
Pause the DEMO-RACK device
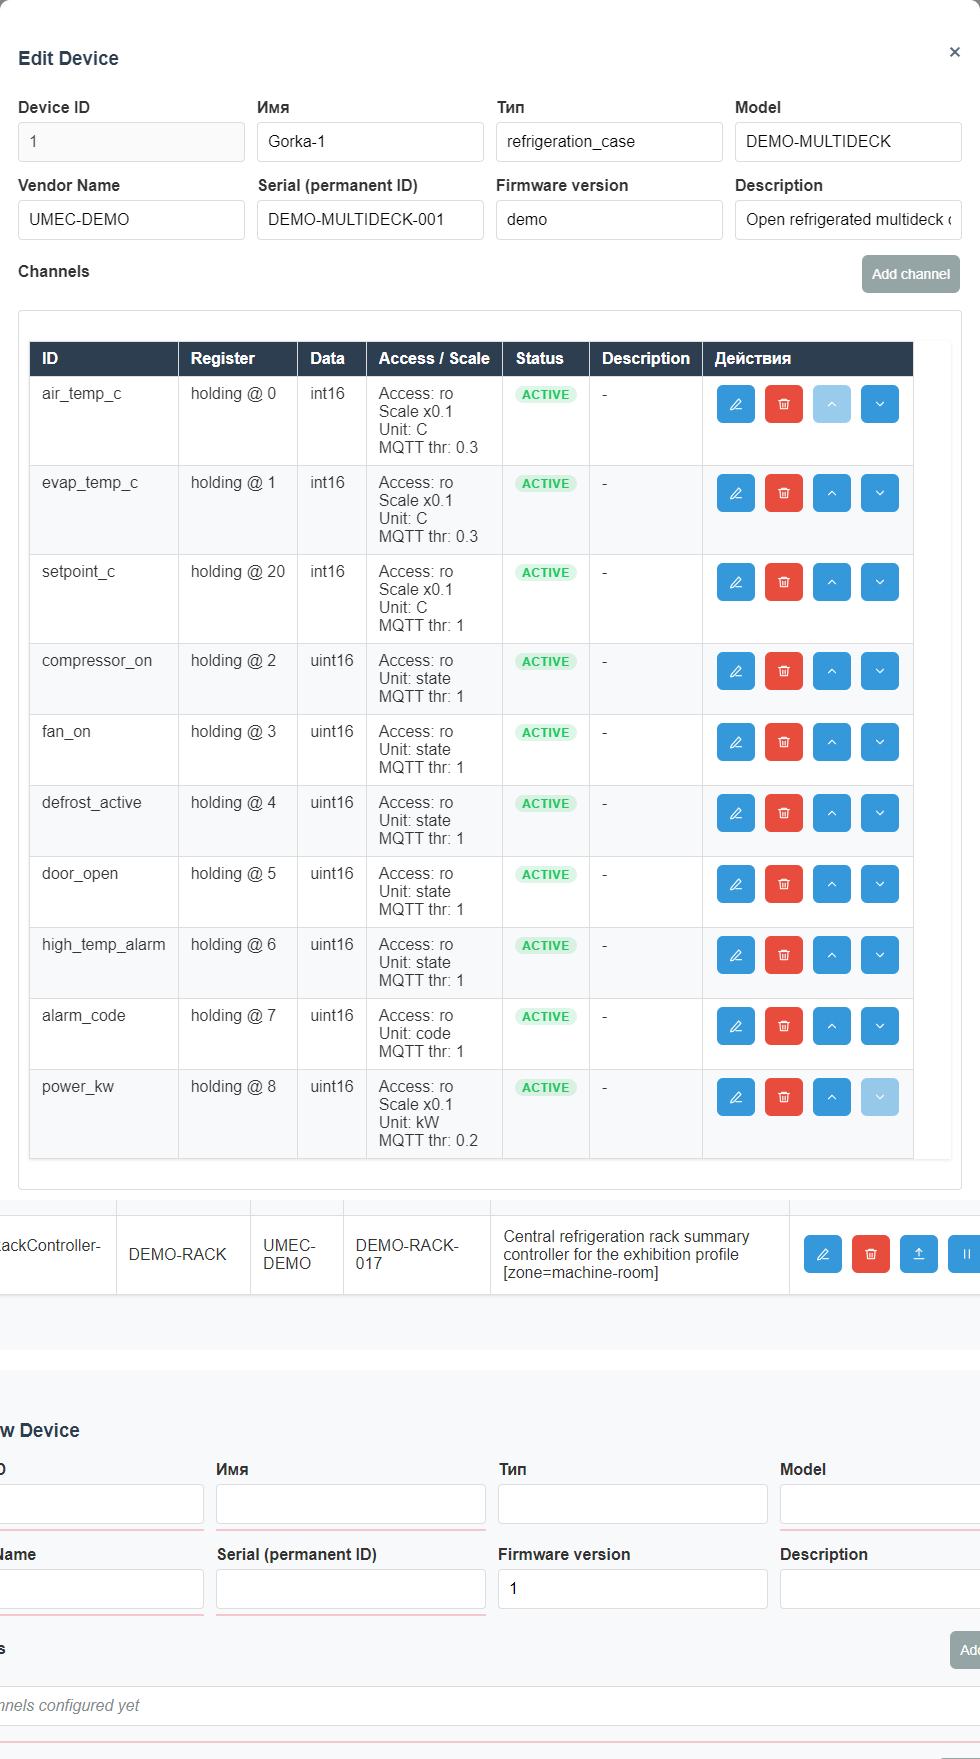965,1254
